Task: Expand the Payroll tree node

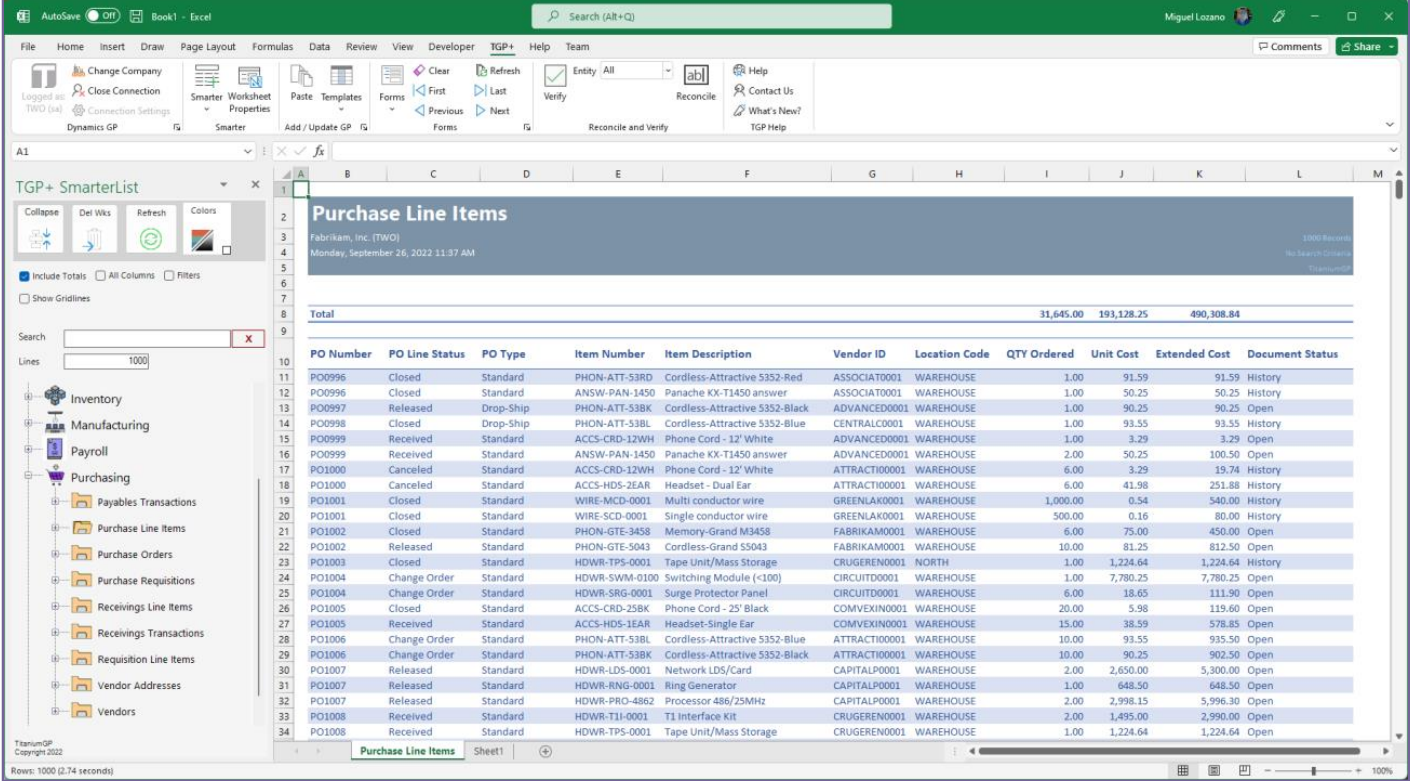Action: tap(28, 451)
